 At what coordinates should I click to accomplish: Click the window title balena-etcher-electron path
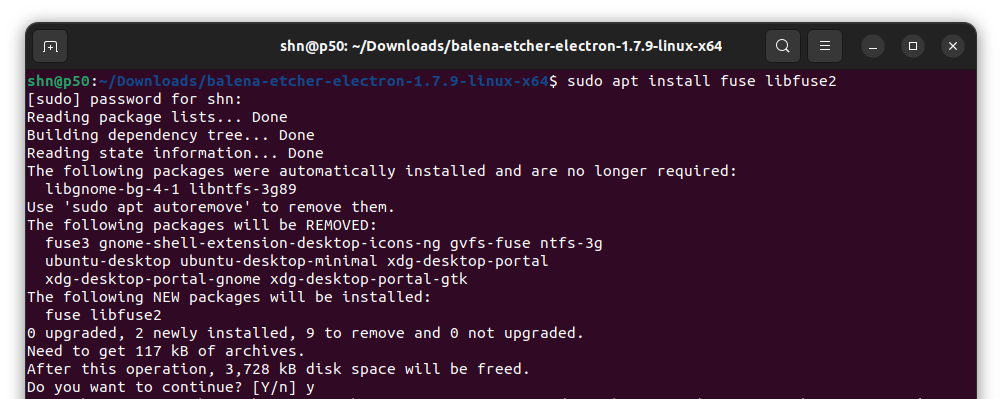coord(501,46)
